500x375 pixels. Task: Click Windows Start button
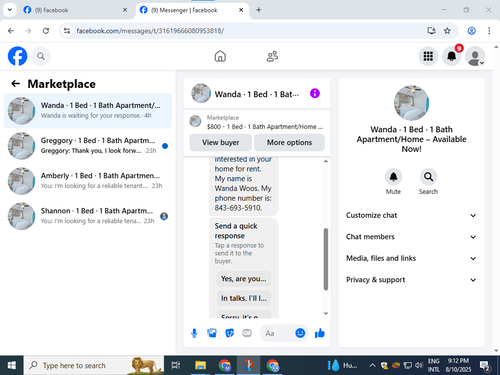12,365
